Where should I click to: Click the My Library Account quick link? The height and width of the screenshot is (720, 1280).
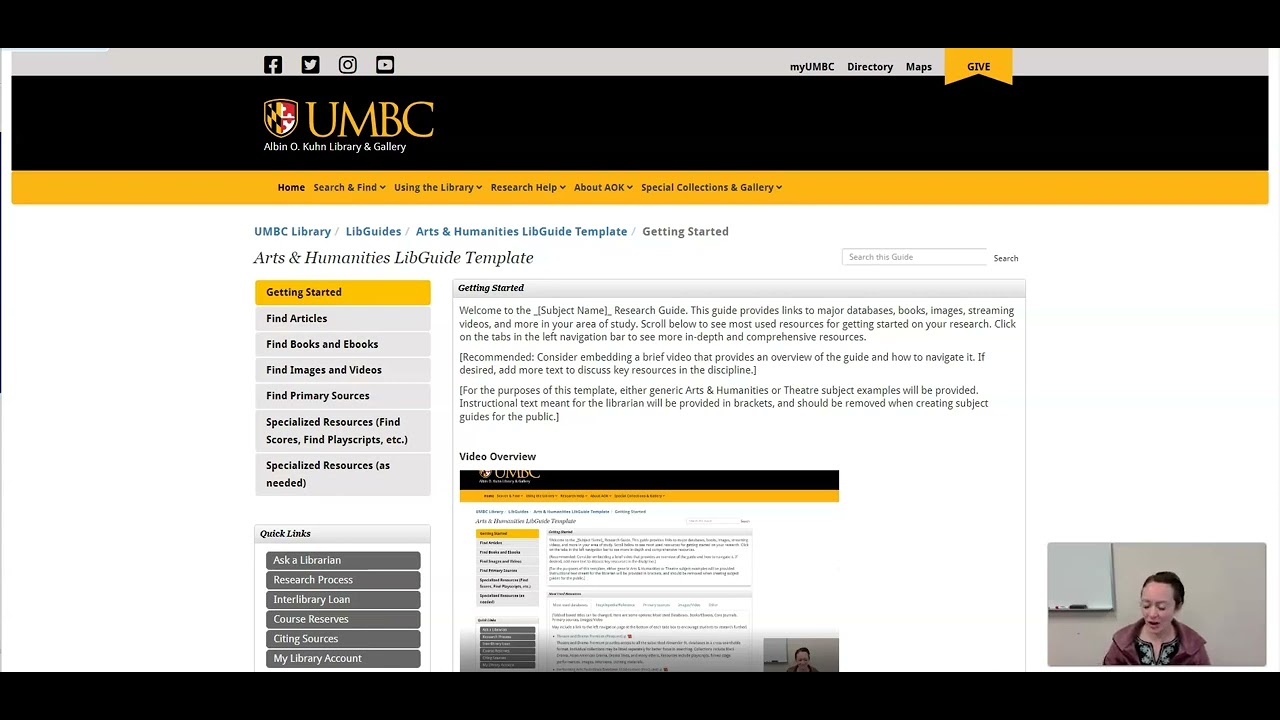pos(343,658)
